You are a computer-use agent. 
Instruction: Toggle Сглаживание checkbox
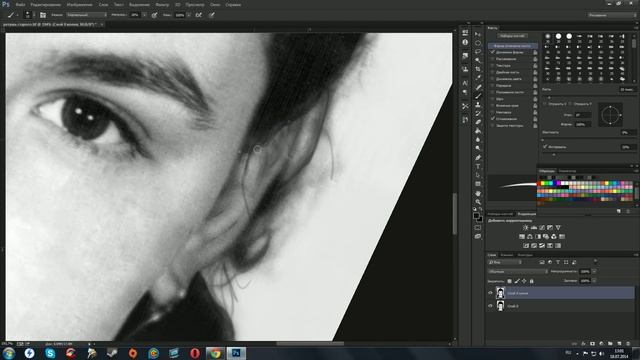click(x=492, y=119)
